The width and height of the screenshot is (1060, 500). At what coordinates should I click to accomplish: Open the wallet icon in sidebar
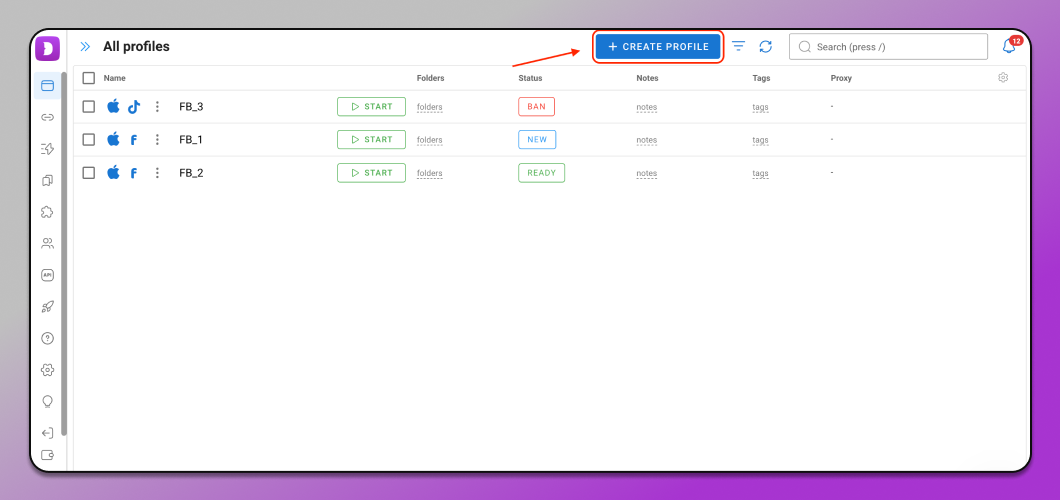pos(47,455)
